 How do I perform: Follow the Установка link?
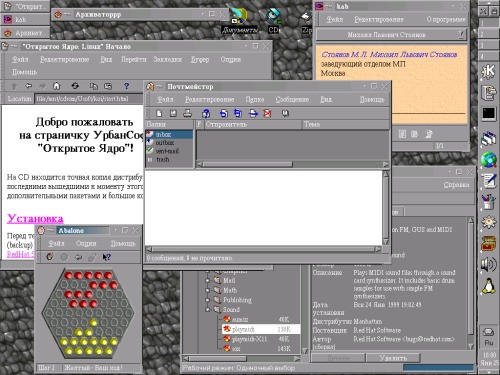pos(35,218)
